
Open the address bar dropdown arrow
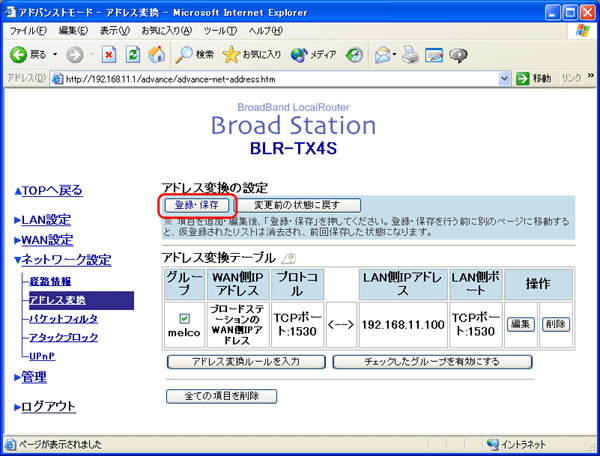[x=504, y=79]
